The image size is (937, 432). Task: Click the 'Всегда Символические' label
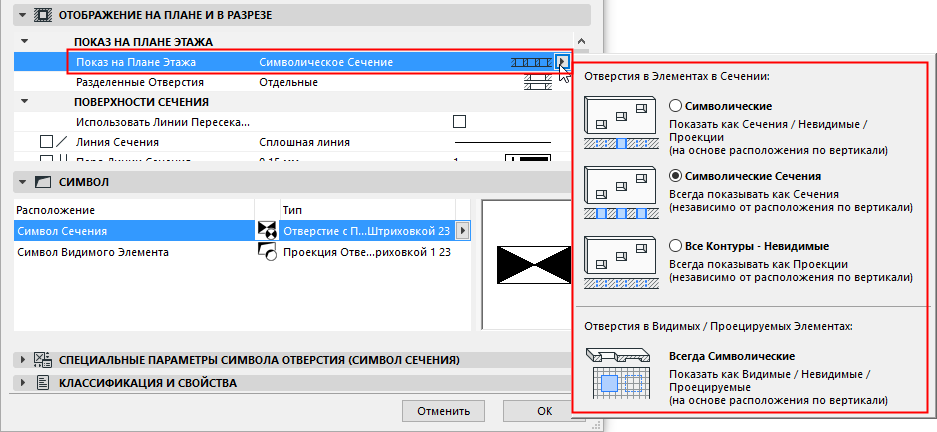(732, 356)
